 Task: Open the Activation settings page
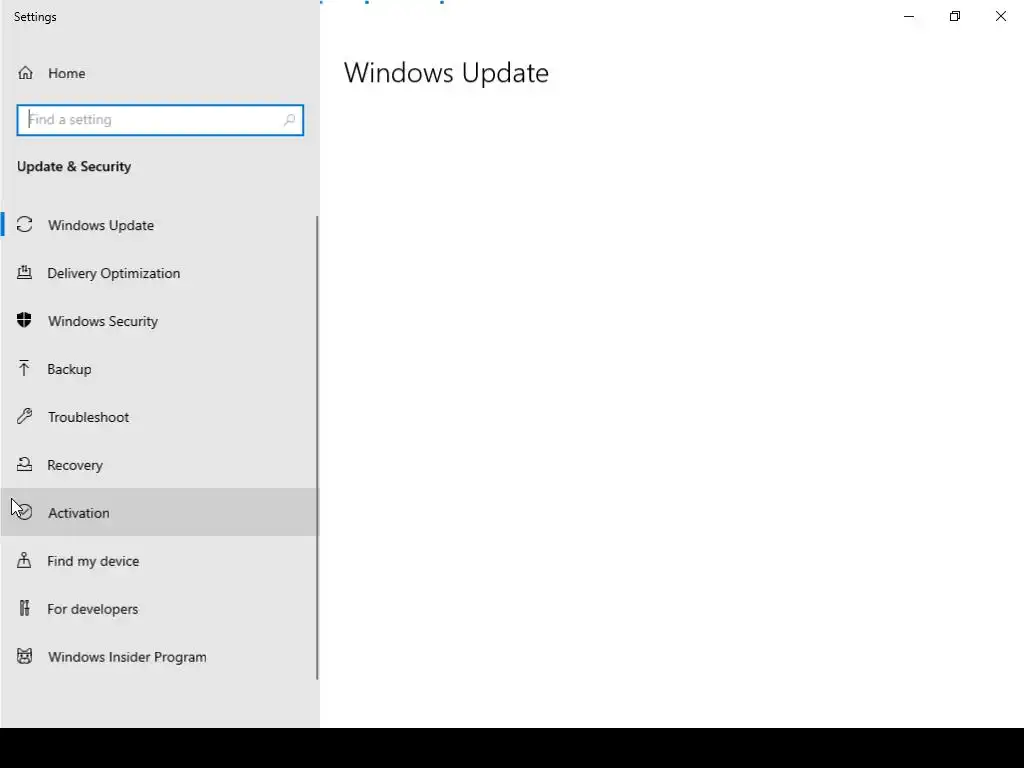tap(159, 513)
